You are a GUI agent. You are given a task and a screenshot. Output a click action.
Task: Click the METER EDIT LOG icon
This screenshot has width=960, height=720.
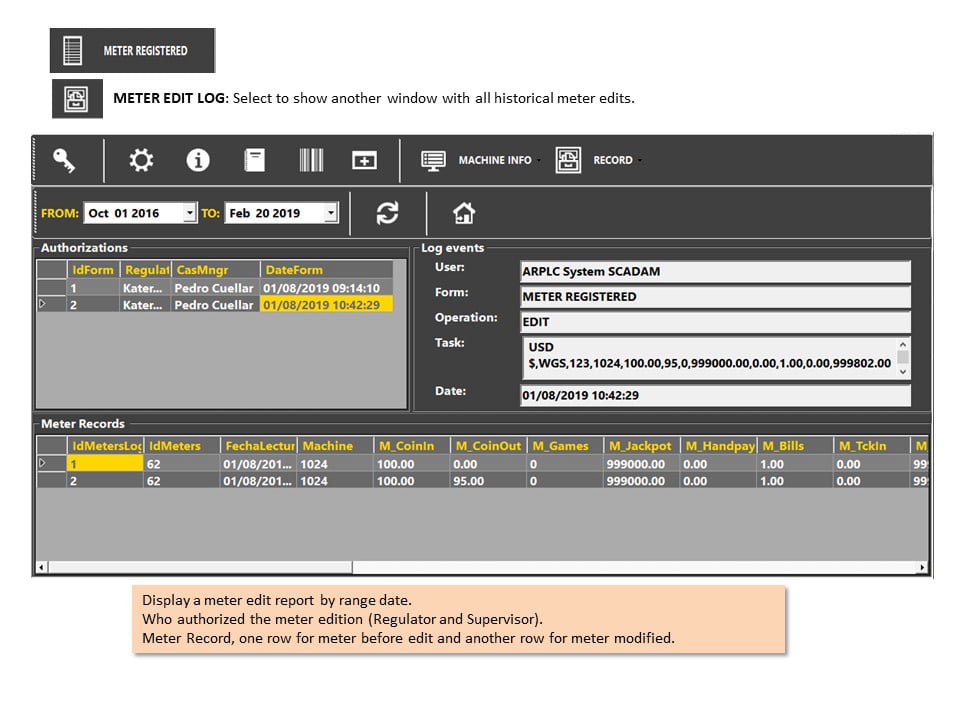click(x=77, y=99)
